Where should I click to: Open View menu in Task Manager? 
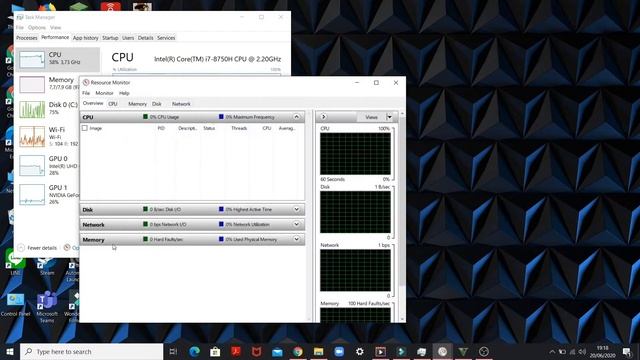[x=56, y=27]
